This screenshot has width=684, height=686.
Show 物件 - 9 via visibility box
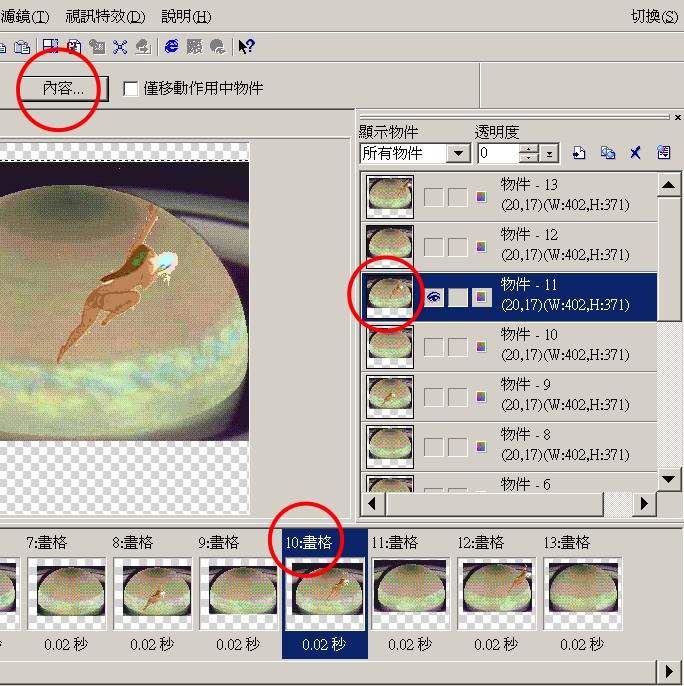tap(434, 397)
